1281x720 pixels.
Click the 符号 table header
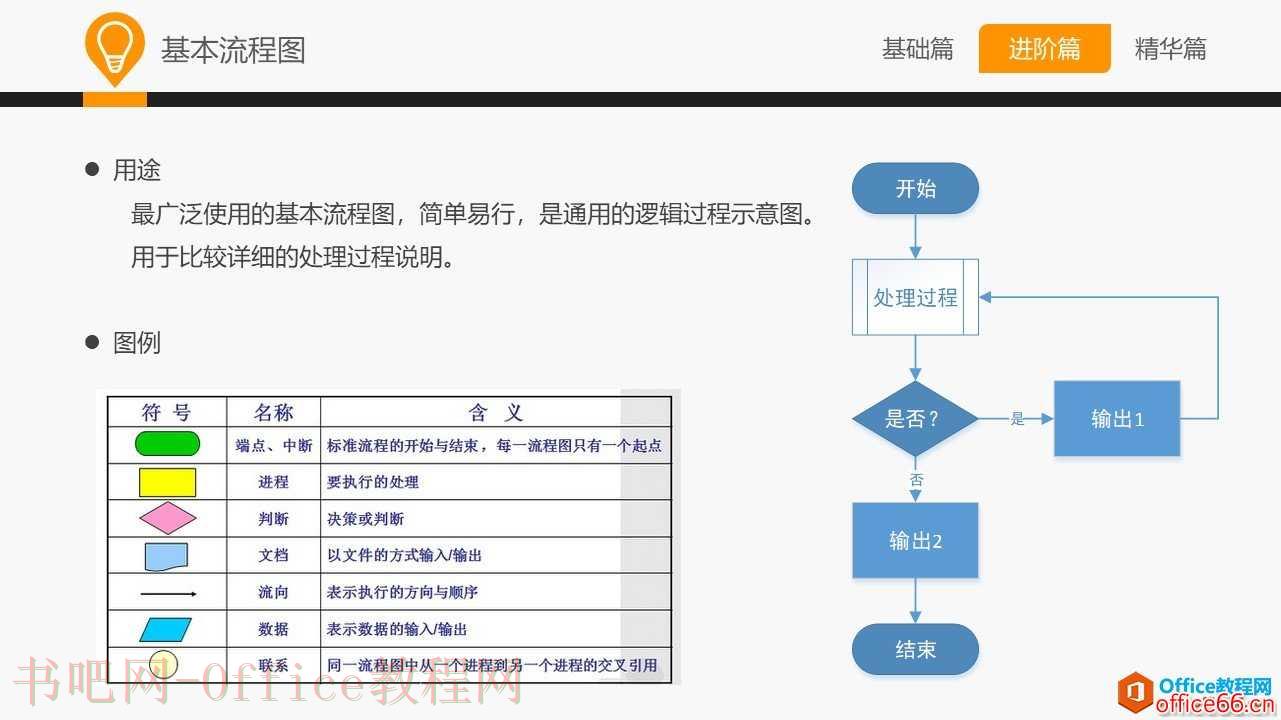click(167, 412)
